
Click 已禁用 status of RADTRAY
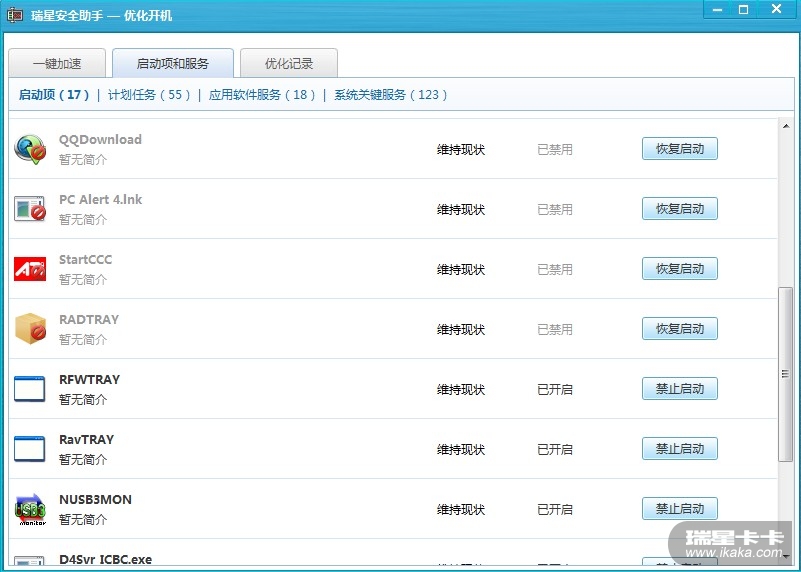tap(555, 329)
